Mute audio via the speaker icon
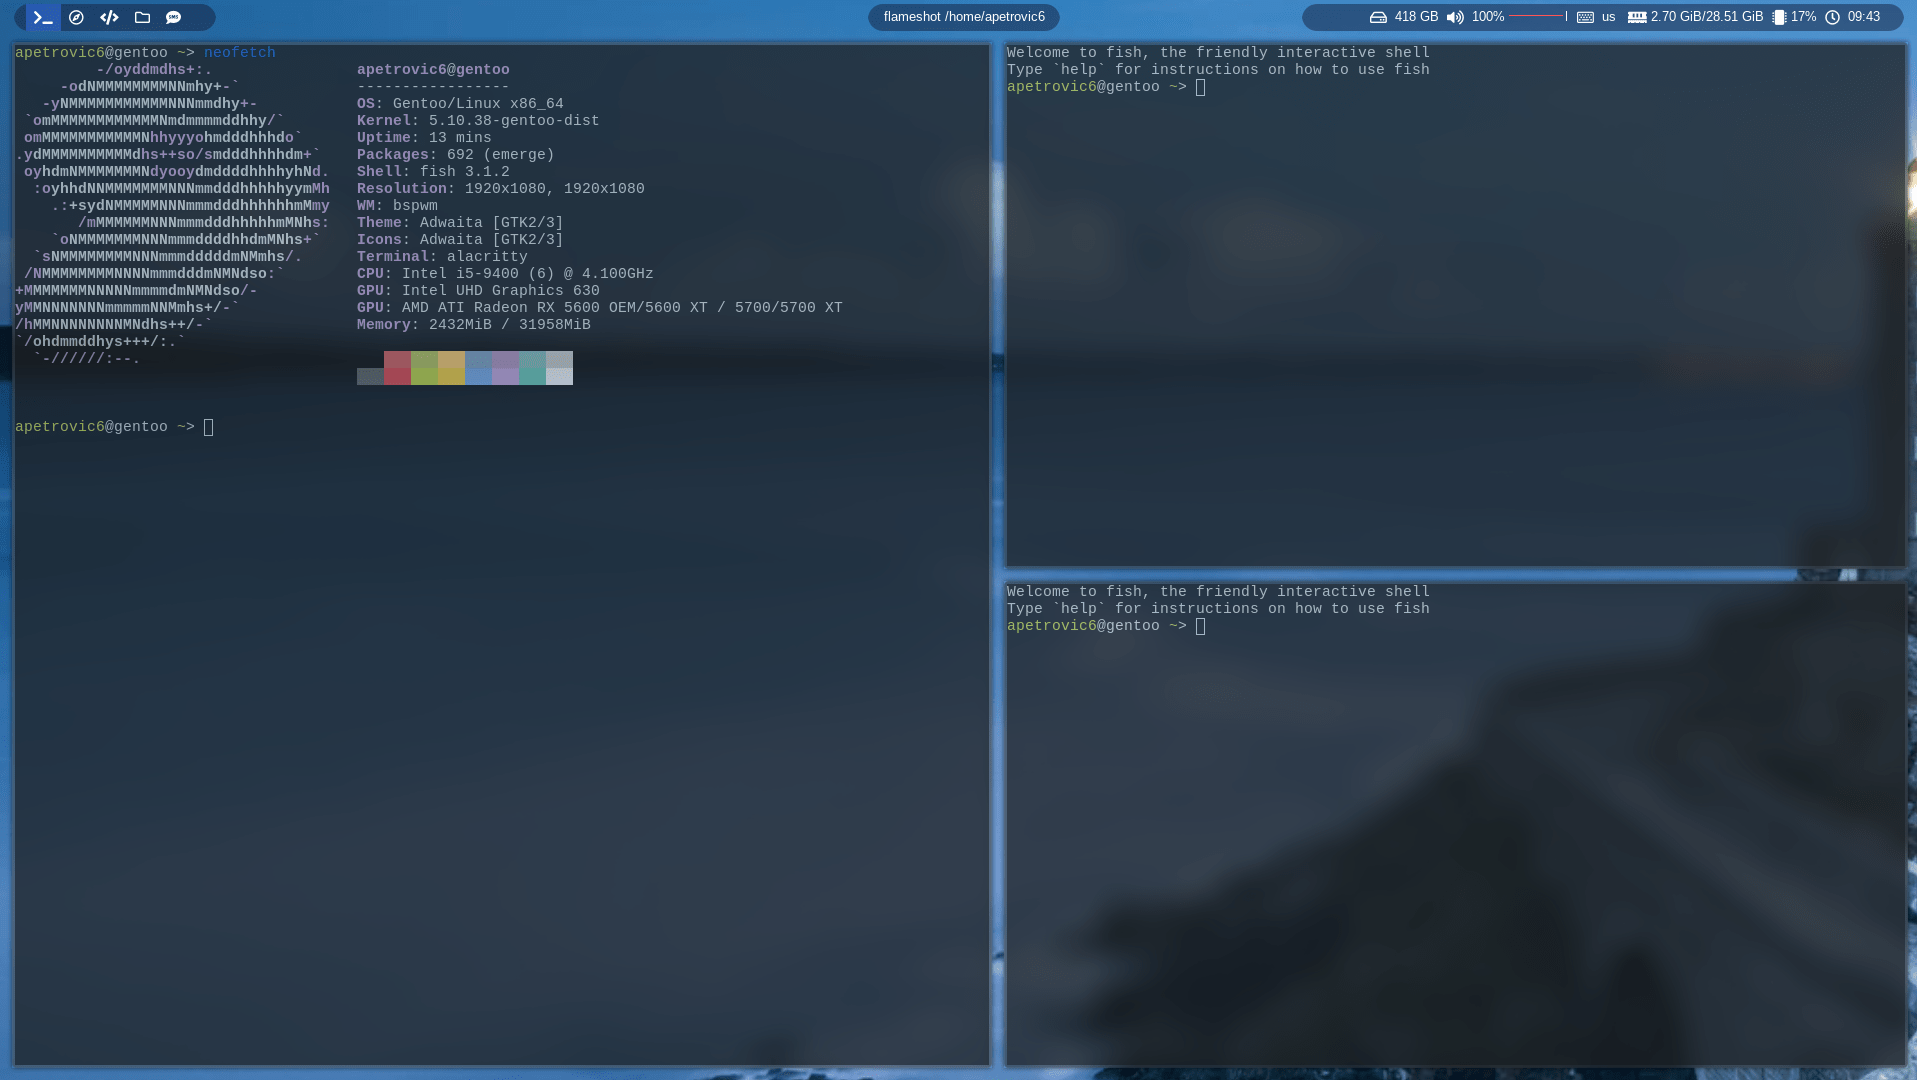This screenshot has width=1917, height=1080. pyautogui.click(x=1455, y=17)
